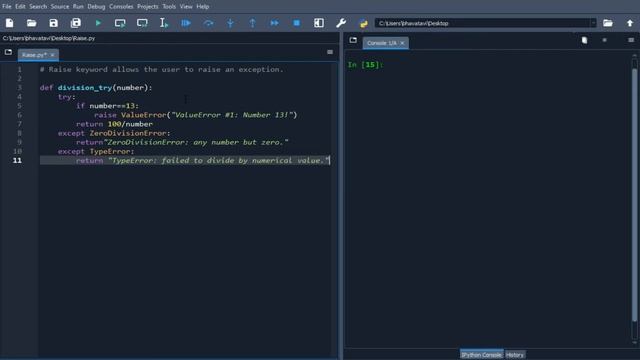
Task: Click line number 11 in gutter
Action: tap(17, 160)
